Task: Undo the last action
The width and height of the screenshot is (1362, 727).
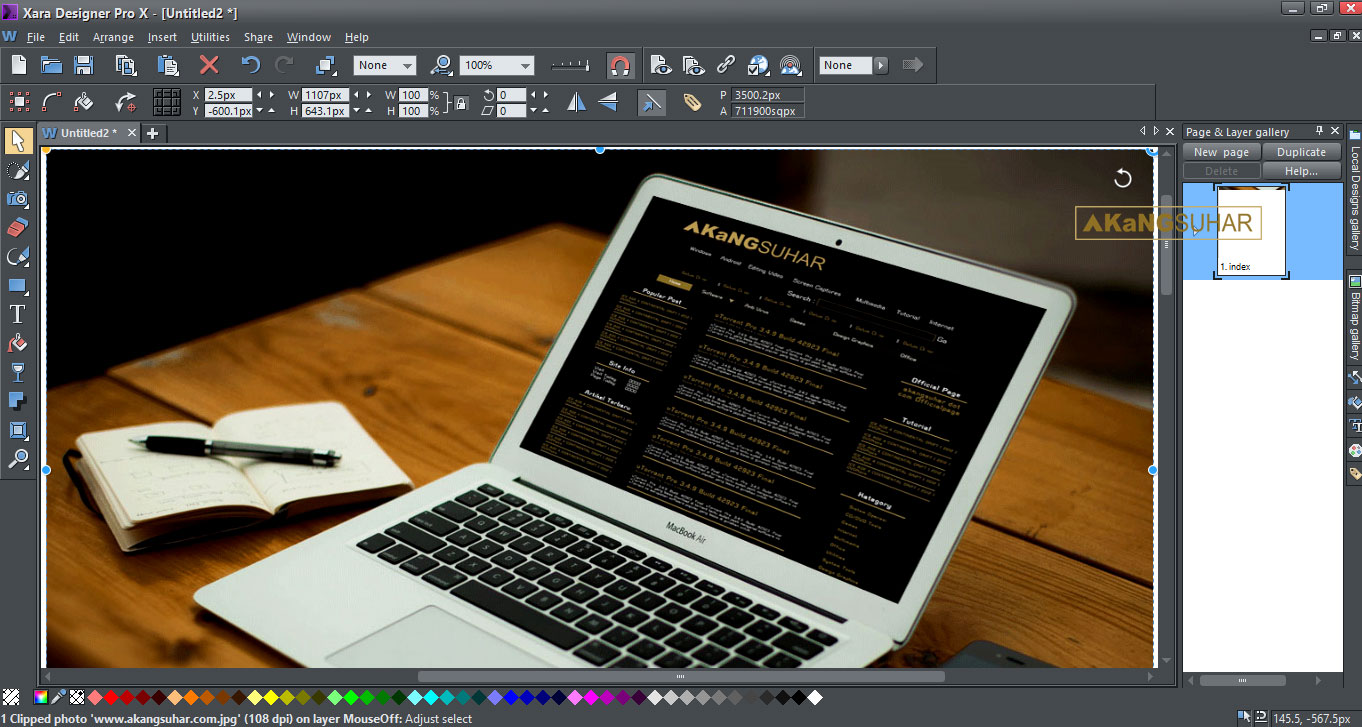Action: 251,65
